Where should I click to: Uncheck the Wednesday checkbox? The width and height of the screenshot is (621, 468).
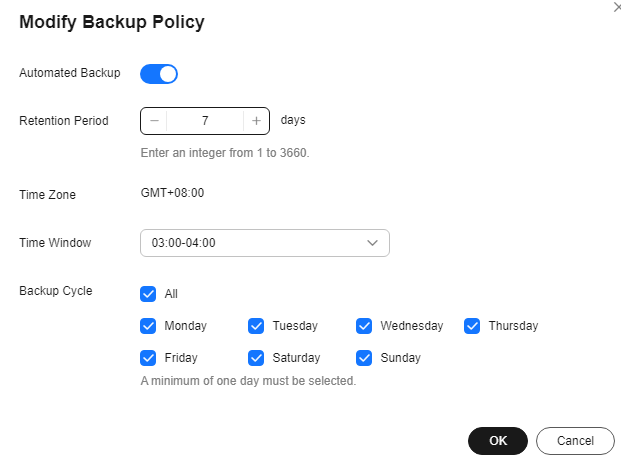click(x=365, y=326)
